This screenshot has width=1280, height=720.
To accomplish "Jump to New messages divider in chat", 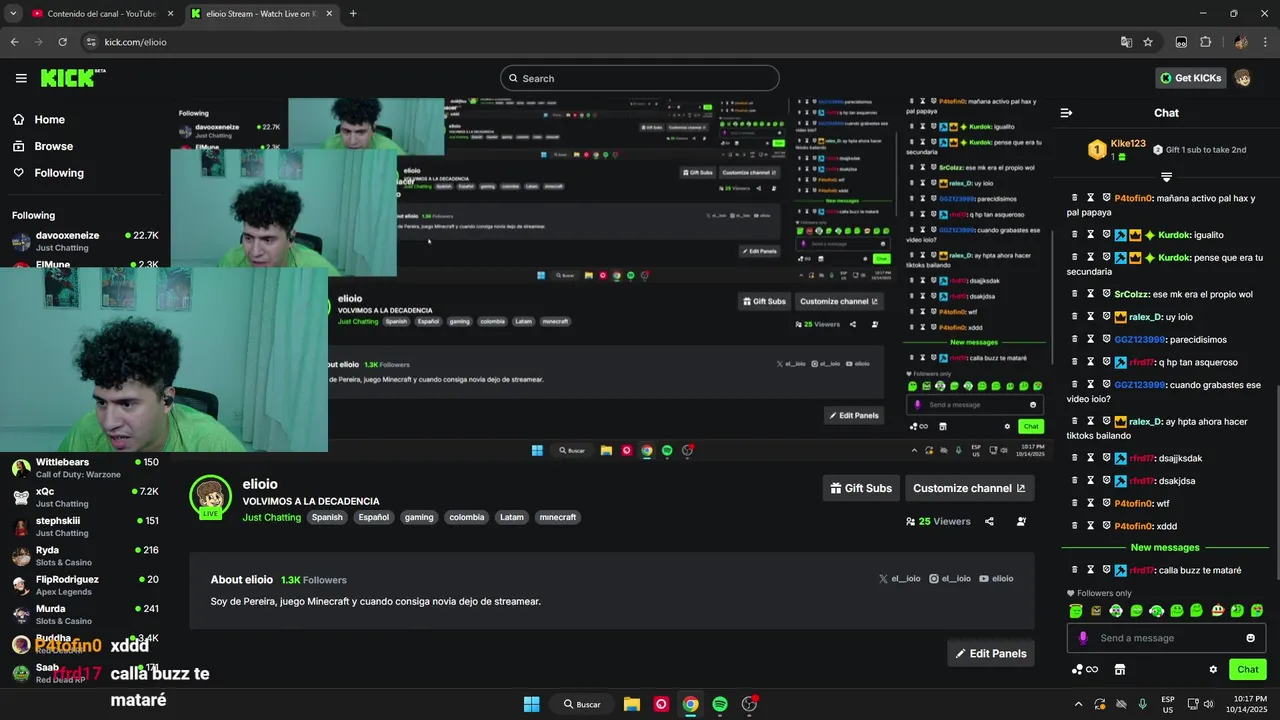I will point(1165,548).
